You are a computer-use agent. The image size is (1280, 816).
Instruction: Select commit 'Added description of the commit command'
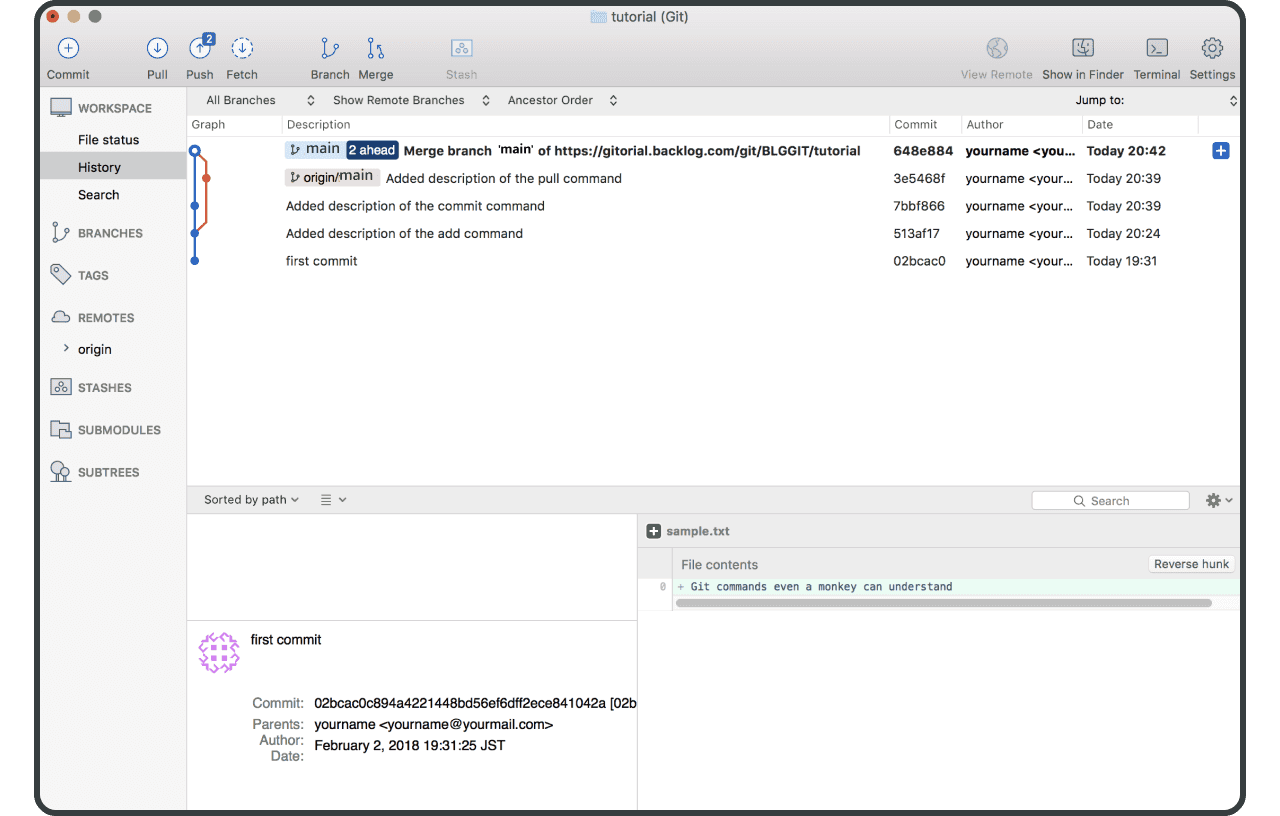[713, 206]
